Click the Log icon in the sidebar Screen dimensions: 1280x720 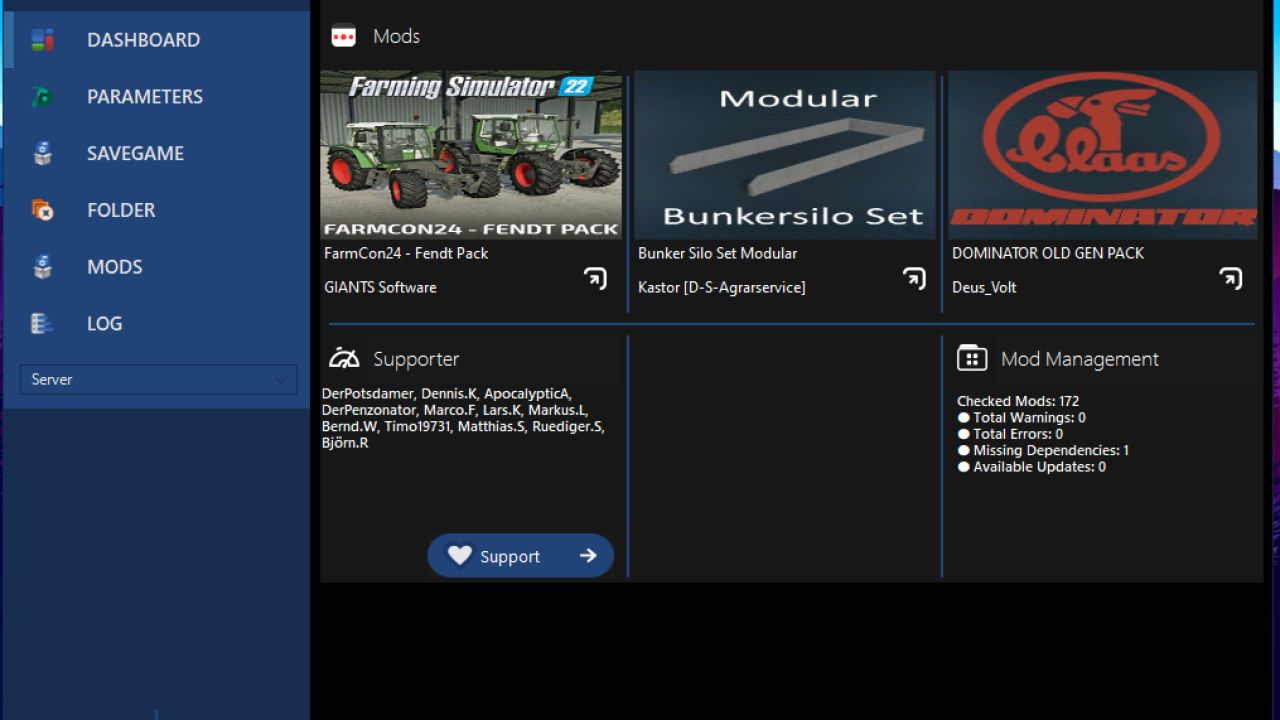click(42, 323)
